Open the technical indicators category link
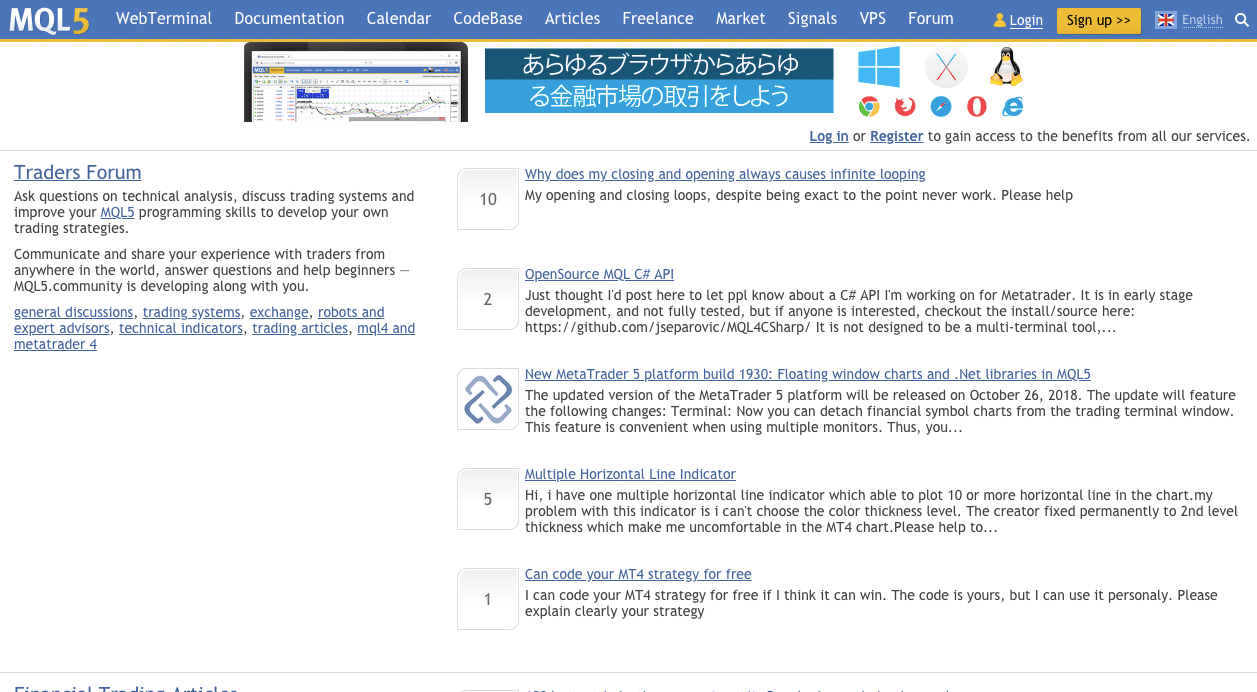 point(181,328)
